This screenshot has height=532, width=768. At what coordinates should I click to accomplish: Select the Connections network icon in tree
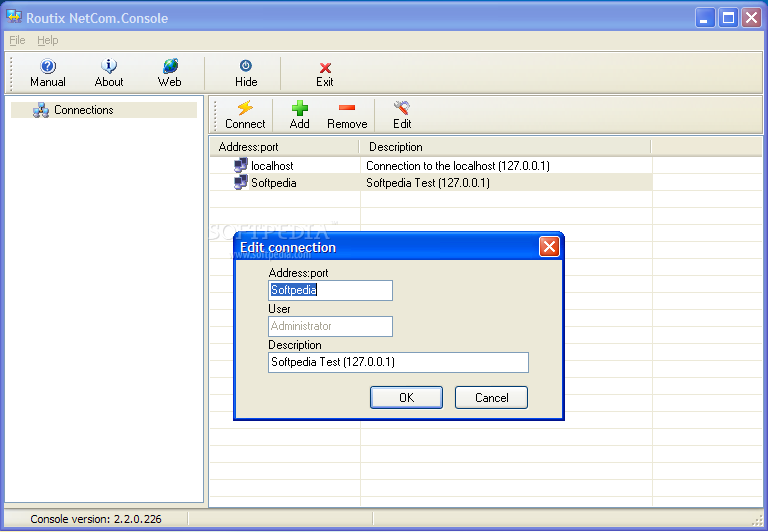click(41, 110)
